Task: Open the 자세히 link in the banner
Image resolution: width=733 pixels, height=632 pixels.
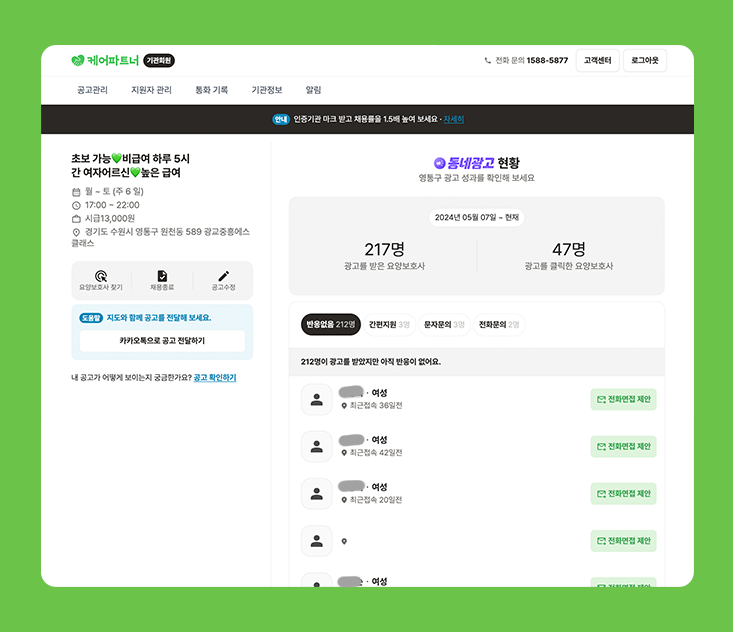Action: click(453, 119)
